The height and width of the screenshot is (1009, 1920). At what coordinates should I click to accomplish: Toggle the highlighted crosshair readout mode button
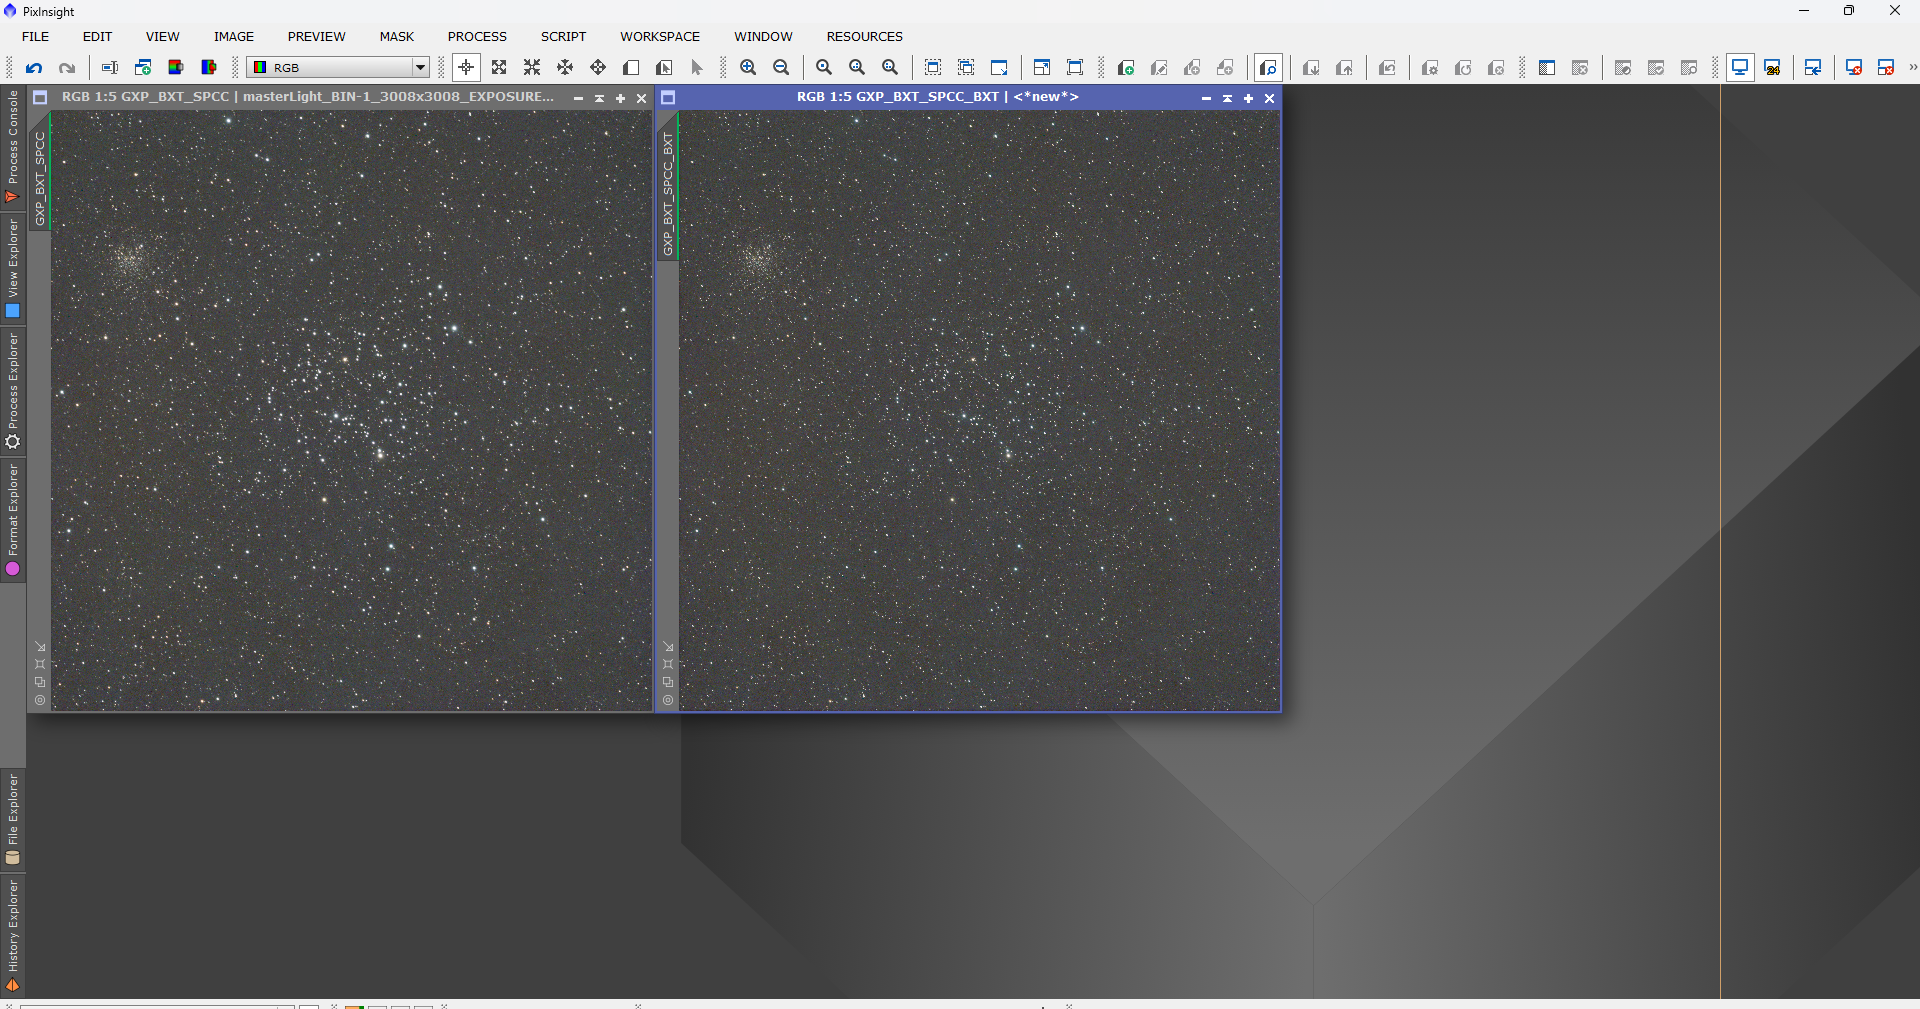[466, 68]
